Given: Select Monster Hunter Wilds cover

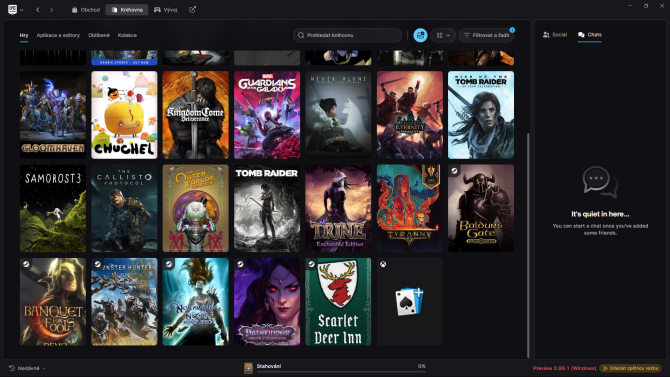Looking at the screenshot, I should 124,302.
